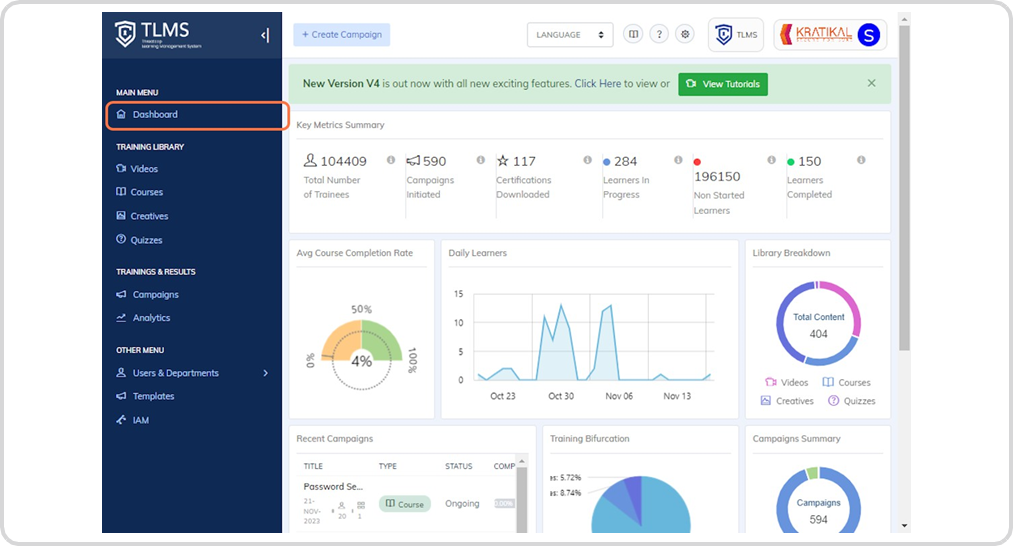1013x546 pixels.
Task: Click the TLMS app switcher button
Action: 736,35
